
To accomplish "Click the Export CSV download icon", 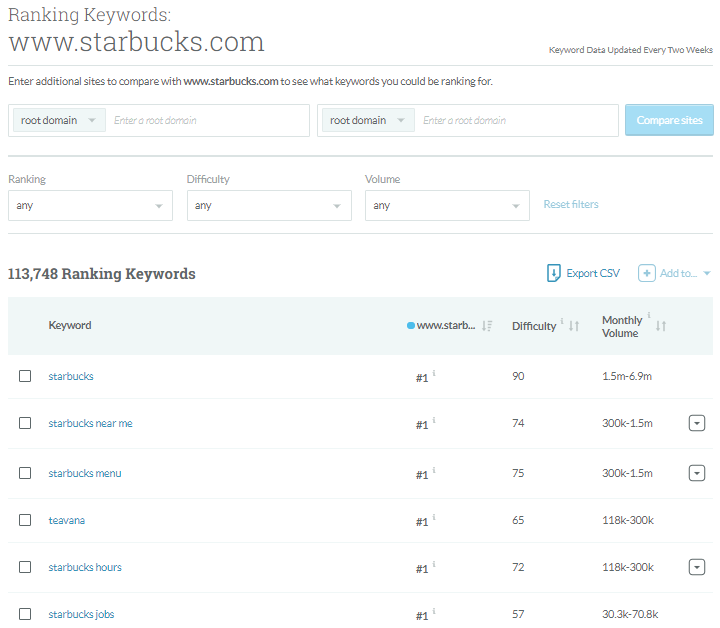I will pos(554,273).
